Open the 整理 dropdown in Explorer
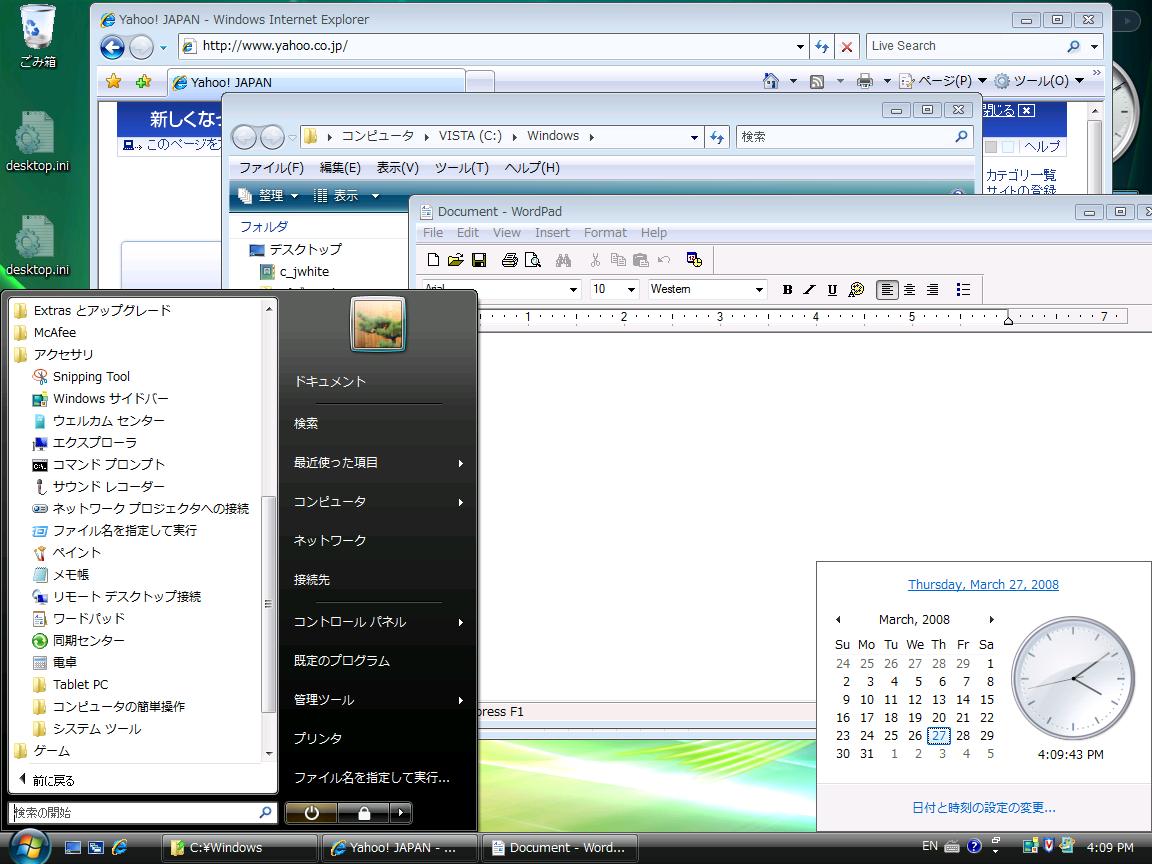1152x864 pixels. (268, 195)
